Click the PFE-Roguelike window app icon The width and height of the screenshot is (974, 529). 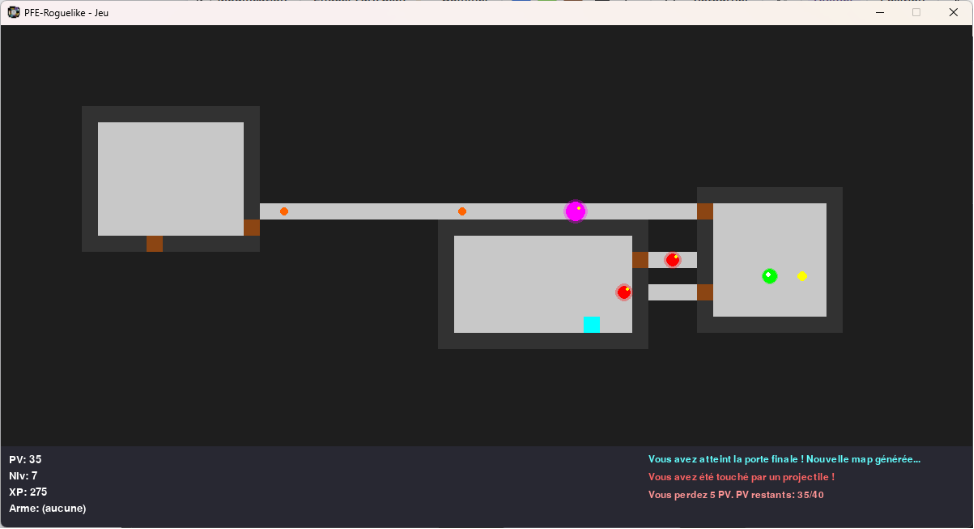[13, 12]
